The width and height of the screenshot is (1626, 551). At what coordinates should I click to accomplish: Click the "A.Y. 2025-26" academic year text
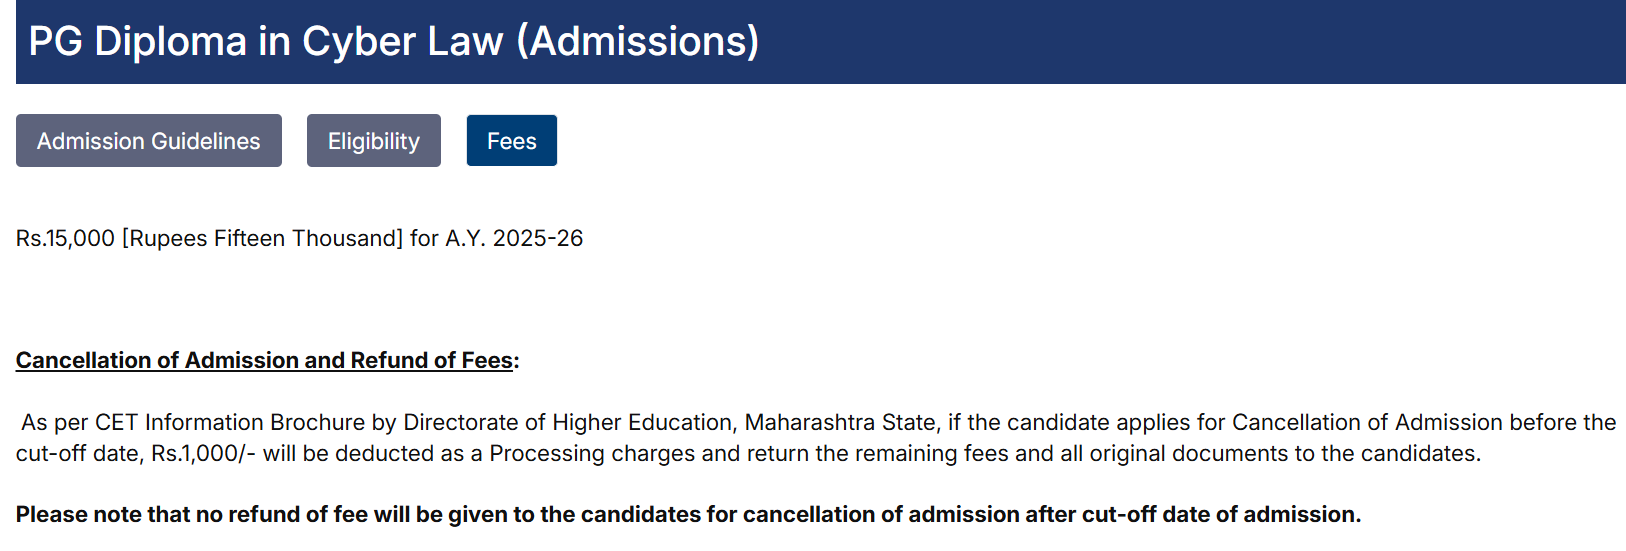point(514,238)
